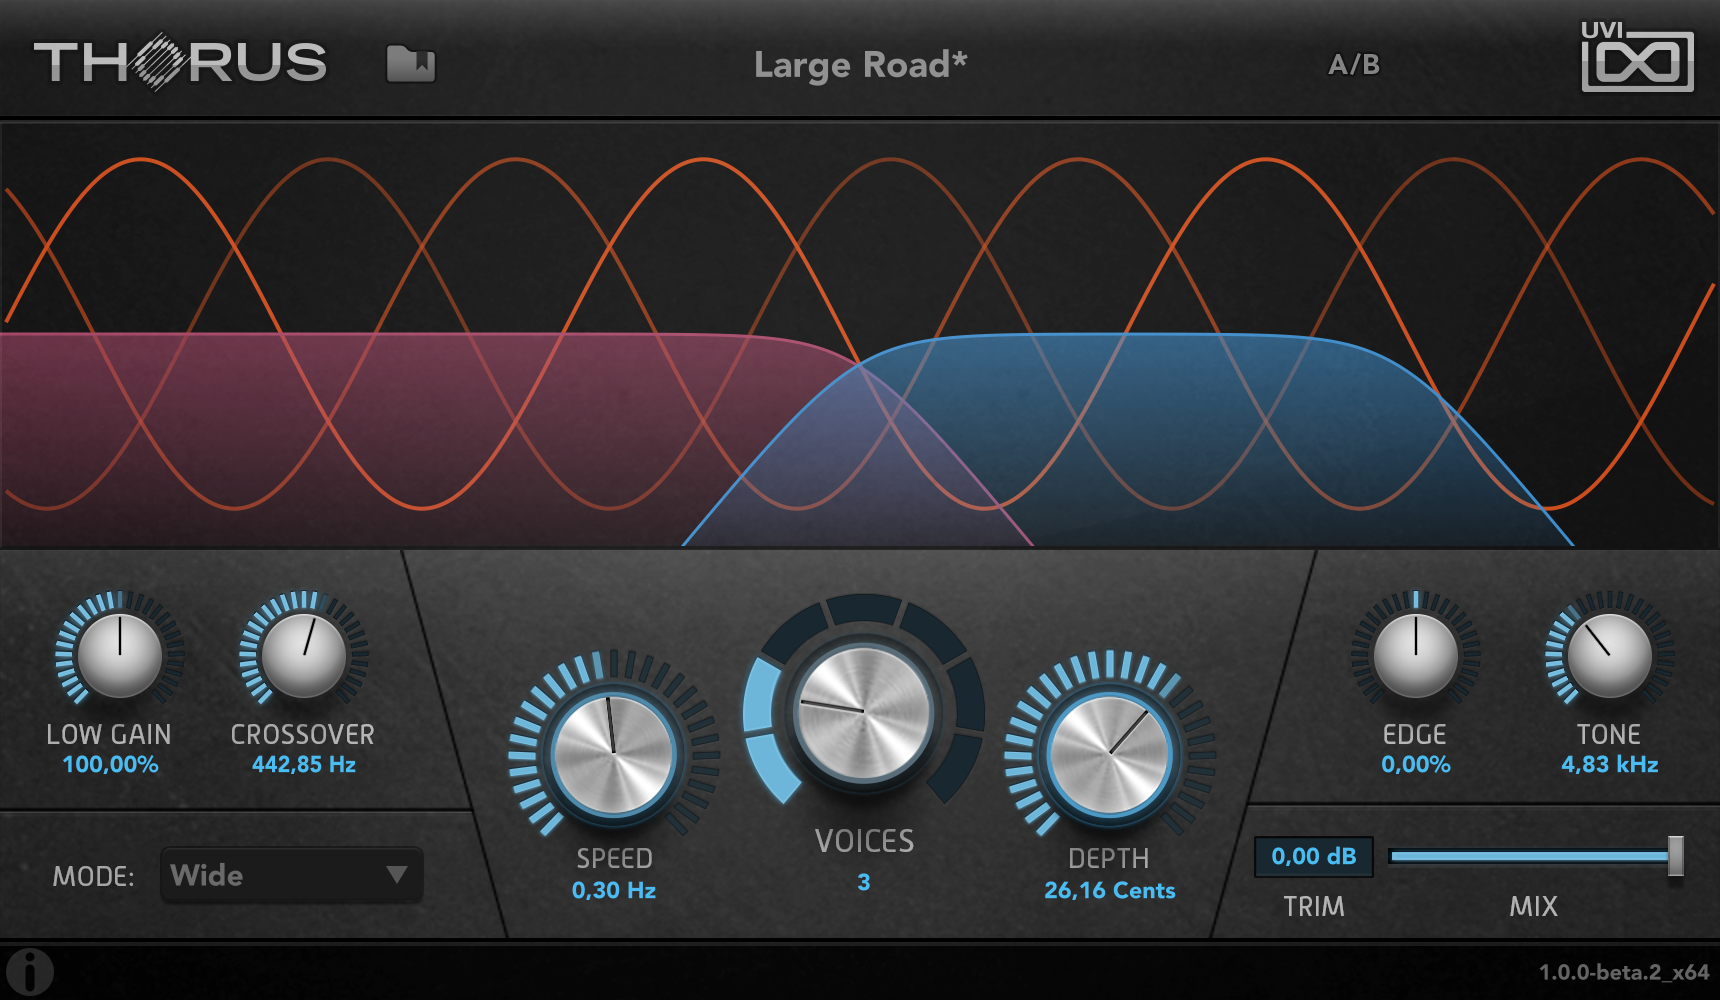Toggle the A/B comparison
The width and height of the screenshot is (1720, 1000).
pos(1354,65)
